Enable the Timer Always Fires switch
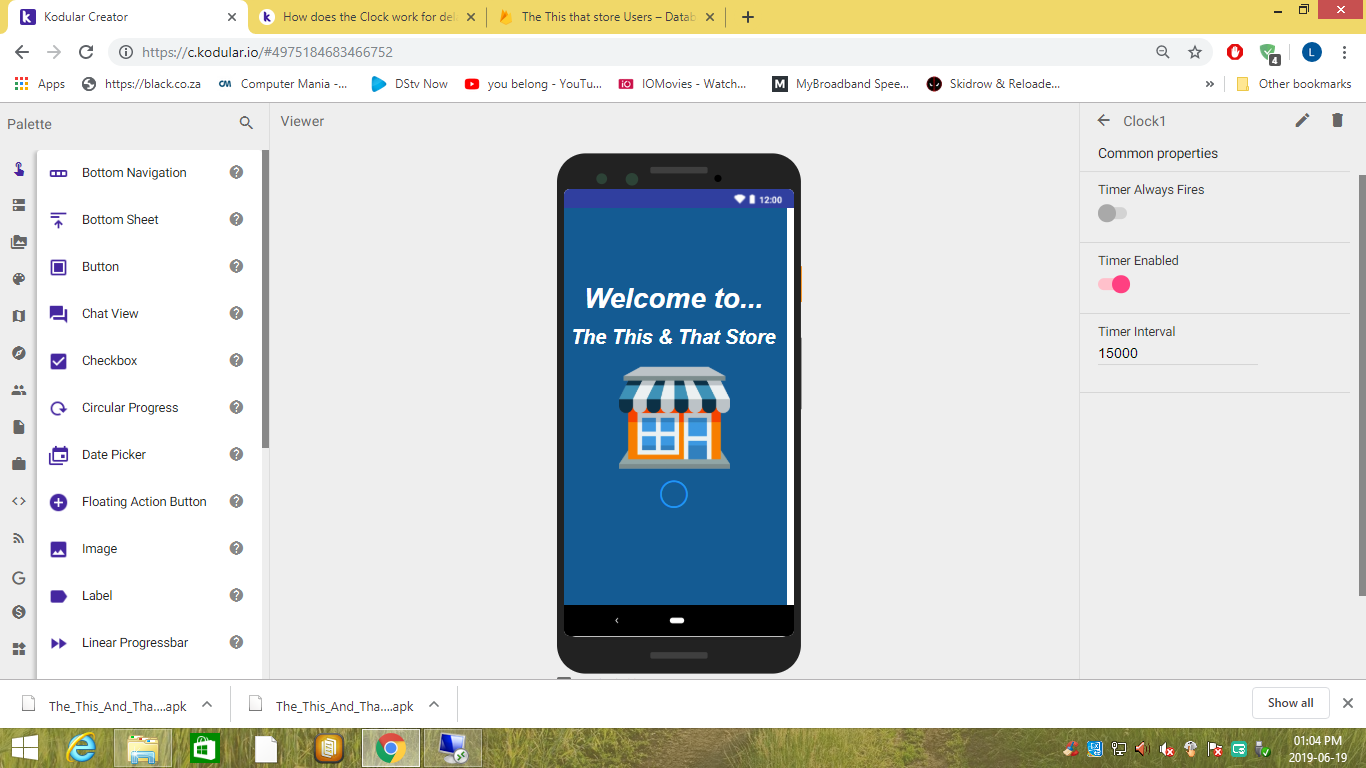 [x=1112, y=213]
